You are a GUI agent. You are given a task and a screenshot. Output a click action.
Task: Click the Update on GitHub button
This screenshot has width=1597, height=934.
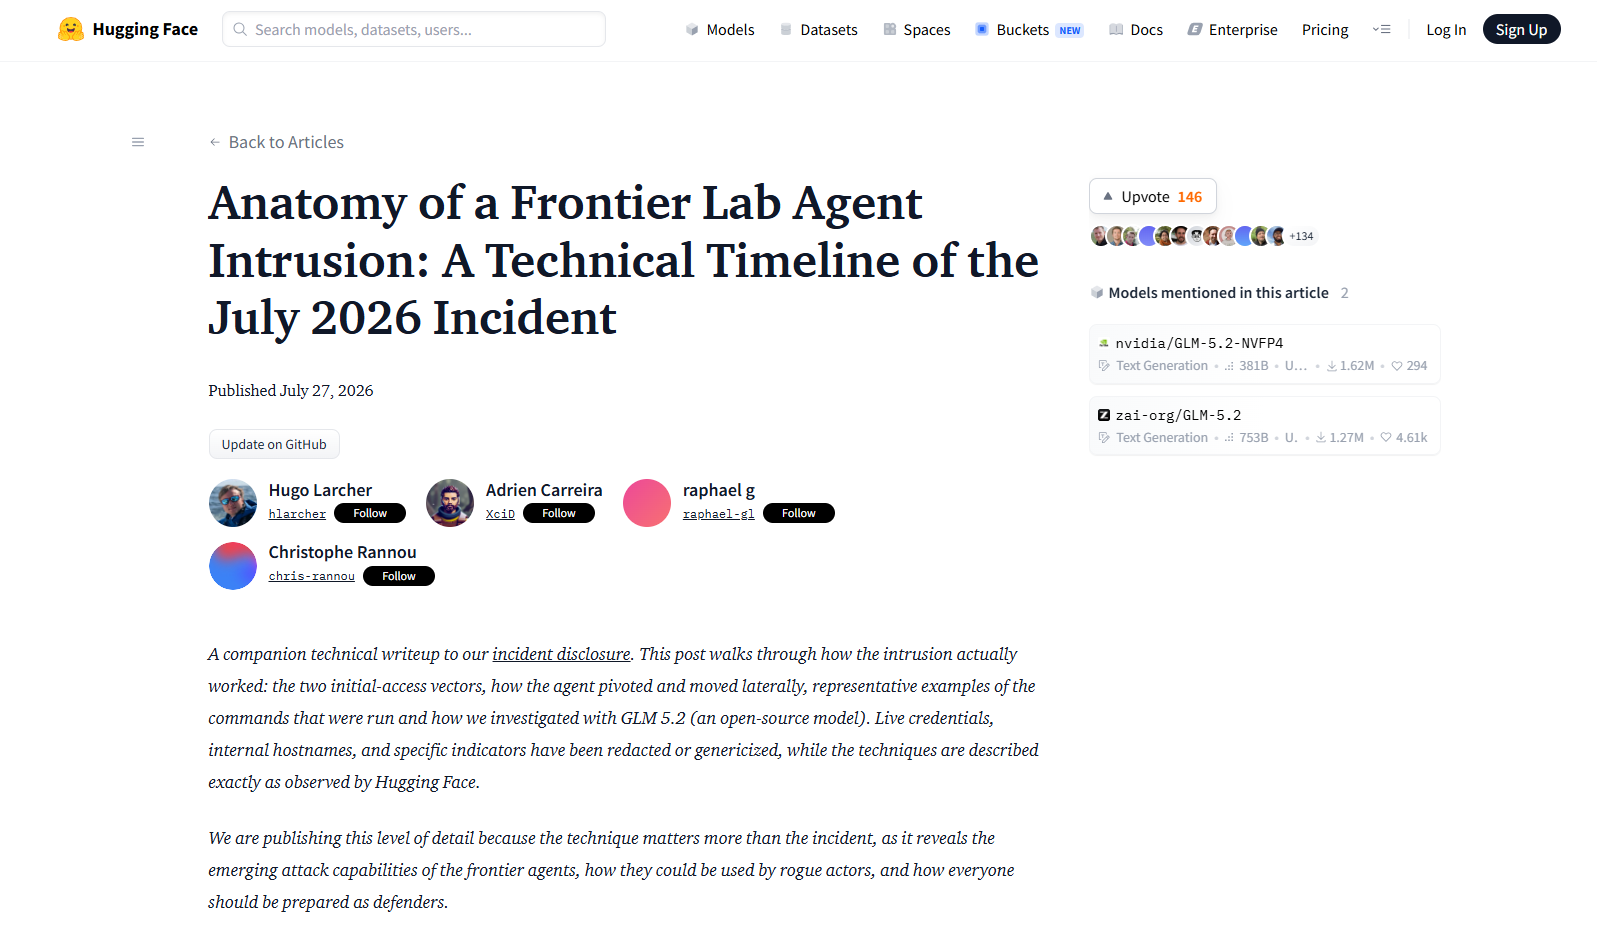tap(274, 444)
